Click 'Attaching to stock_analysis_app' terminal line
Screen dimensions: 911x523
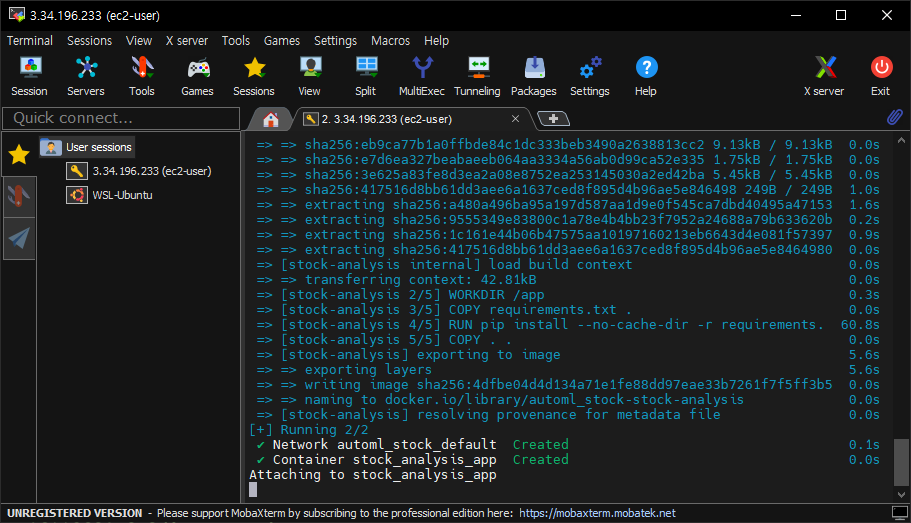[x=372, y=475]
